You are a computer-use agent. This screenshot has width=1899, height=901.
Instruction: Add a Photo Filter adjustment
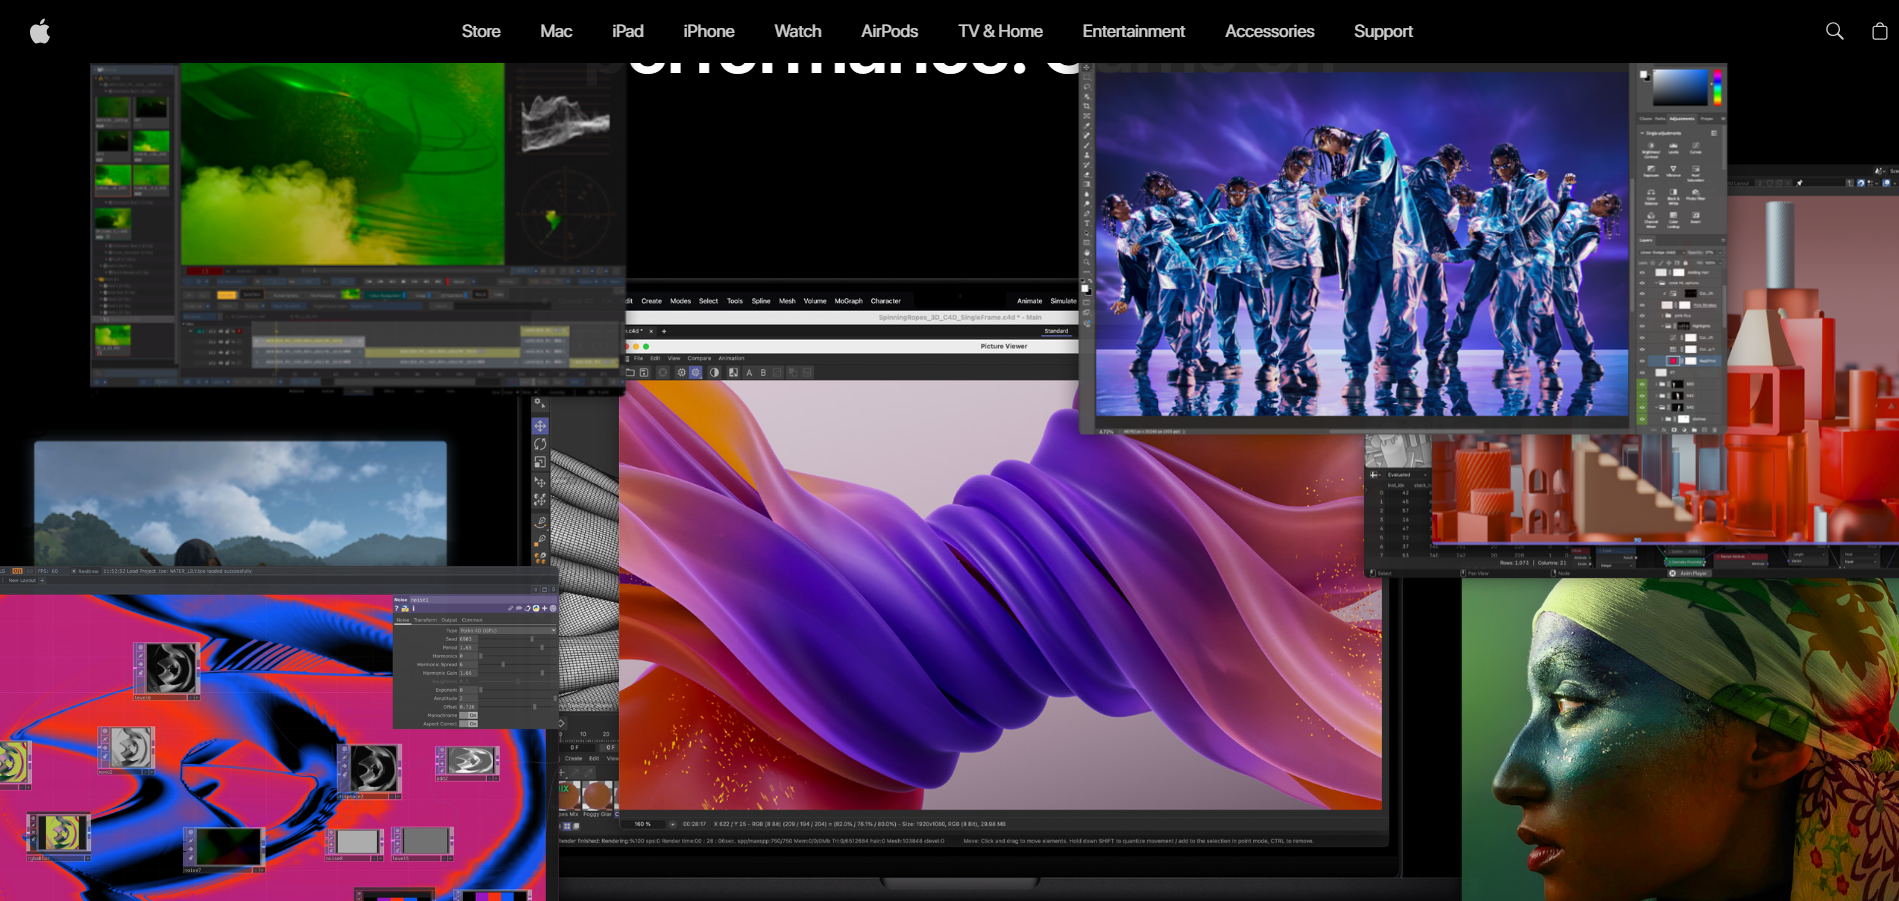(1695, 196)
